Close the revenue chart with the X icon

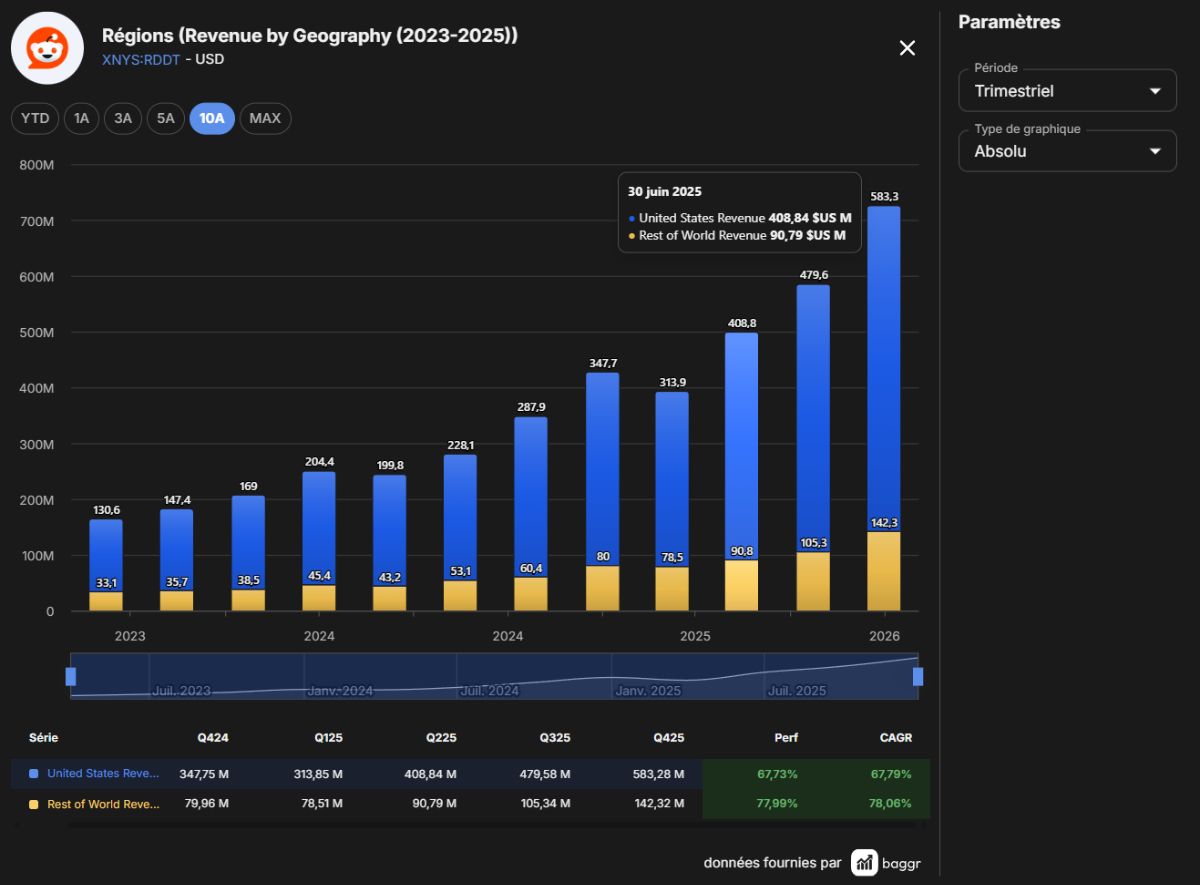pyautogui.click(x=907, y=48)
